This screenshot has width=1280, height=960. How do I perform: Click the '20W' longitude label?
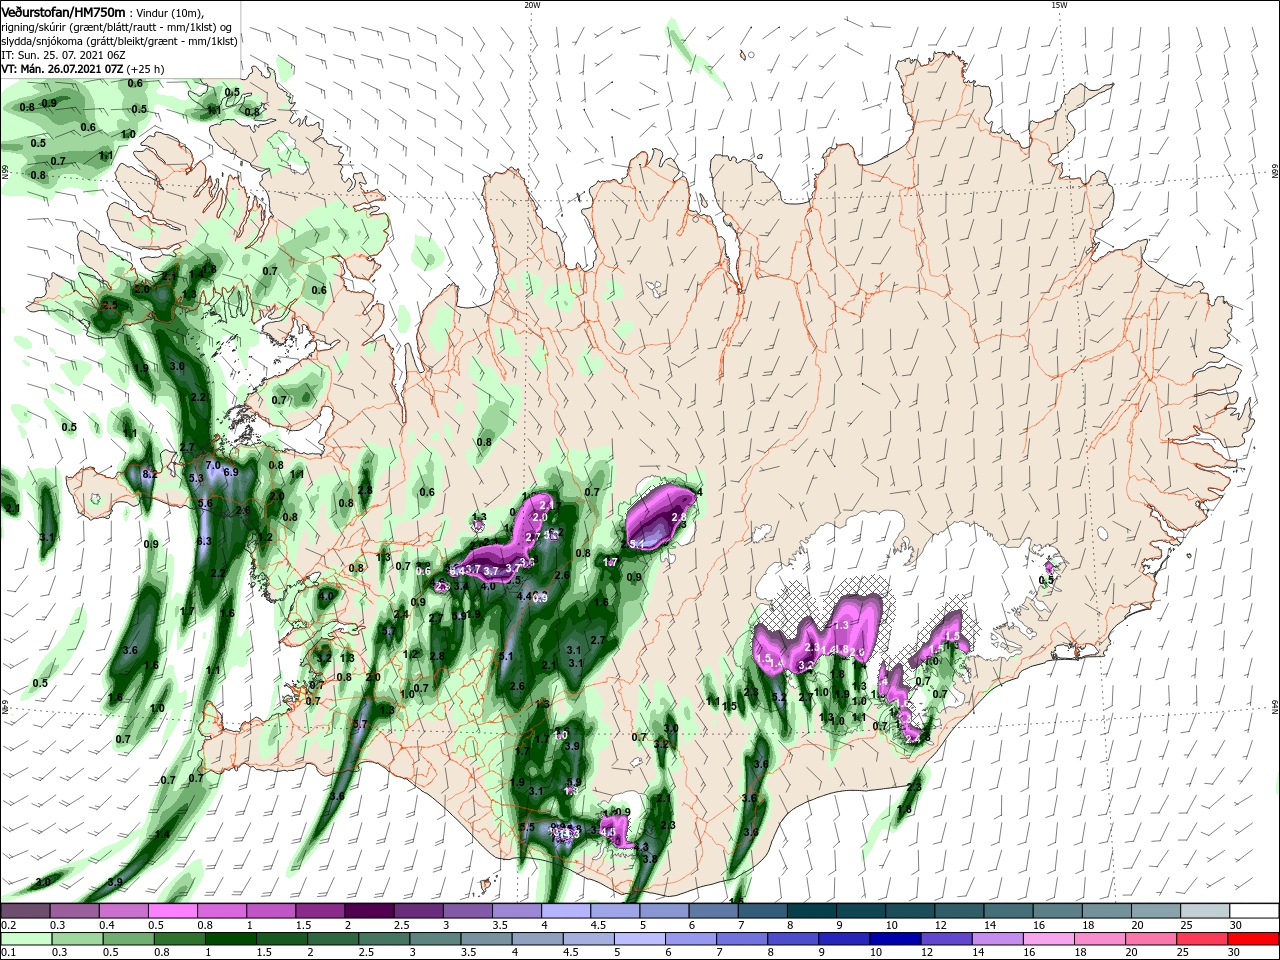pos(532,5)
